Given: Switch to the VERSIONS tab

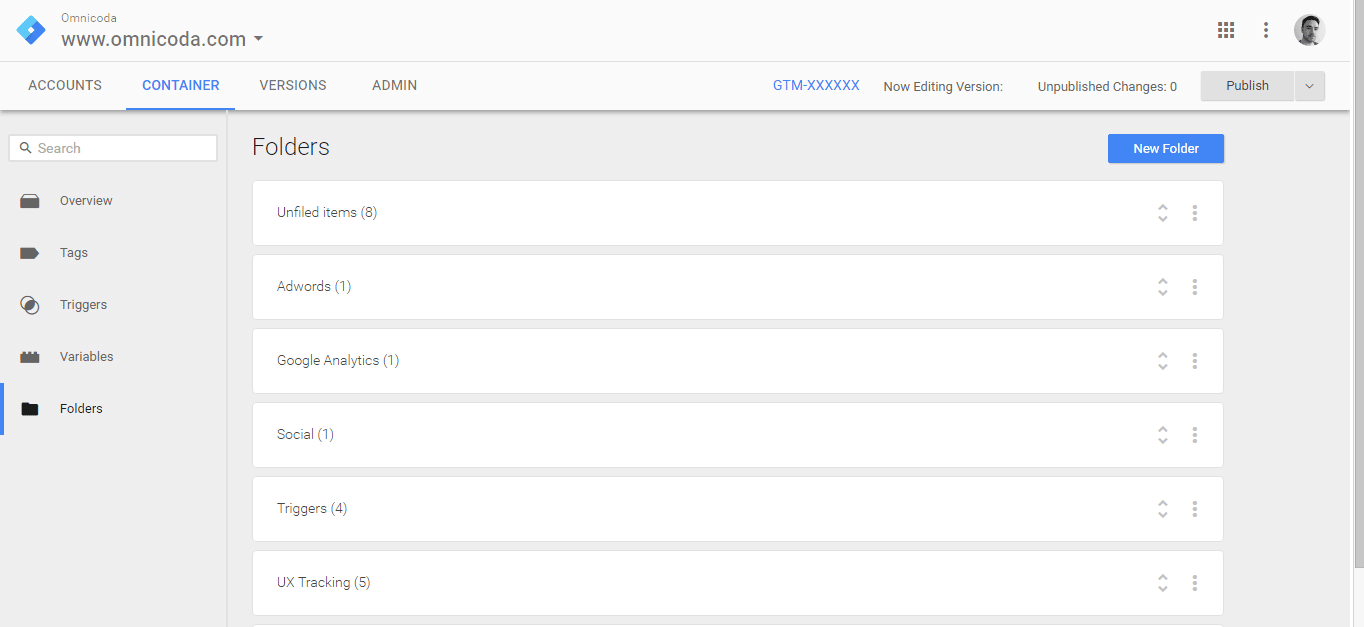Looking at the screenshot, I should point(292,85).
